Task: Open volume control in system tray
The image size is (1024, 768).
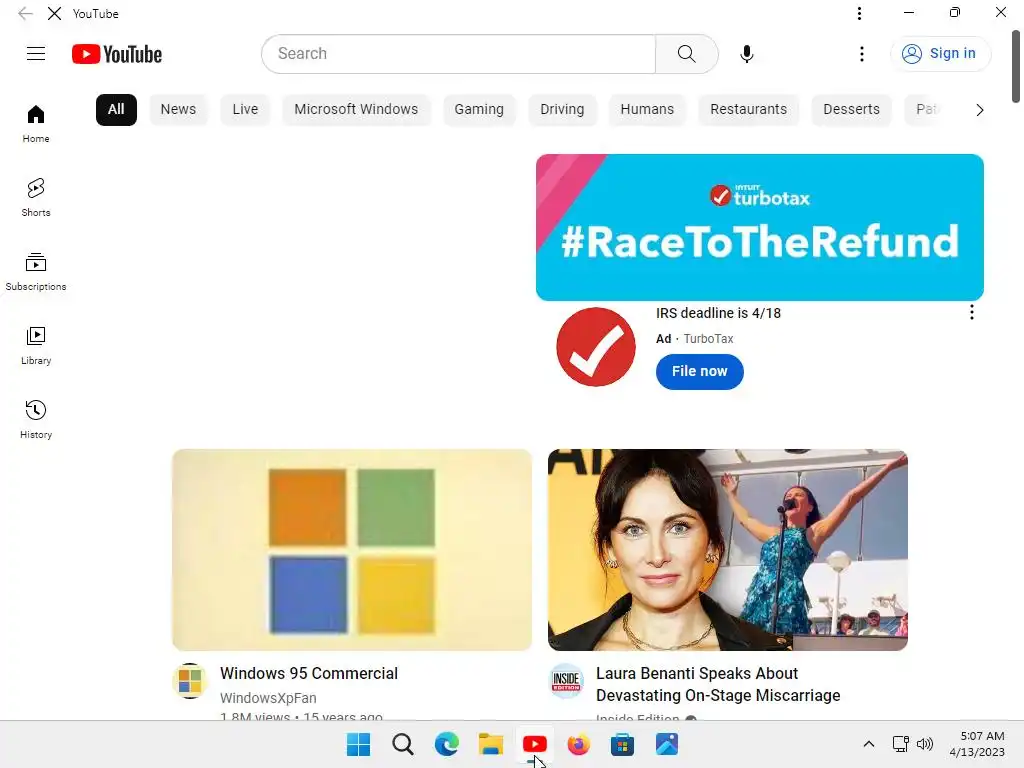Action: tap(925, 744)
